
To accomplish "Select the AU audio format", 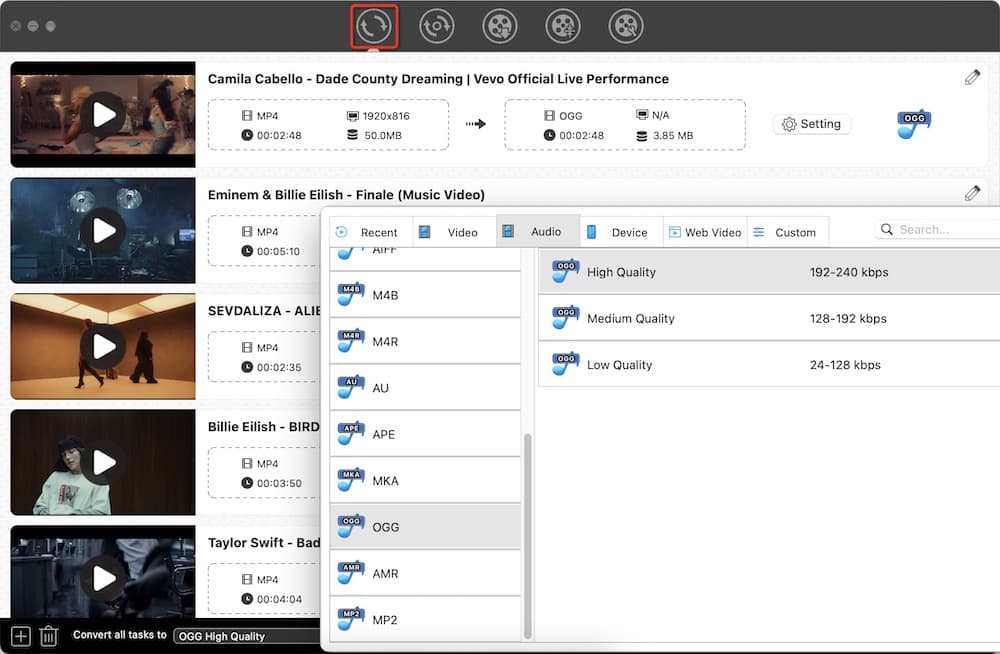I will (x=425, y=388).
